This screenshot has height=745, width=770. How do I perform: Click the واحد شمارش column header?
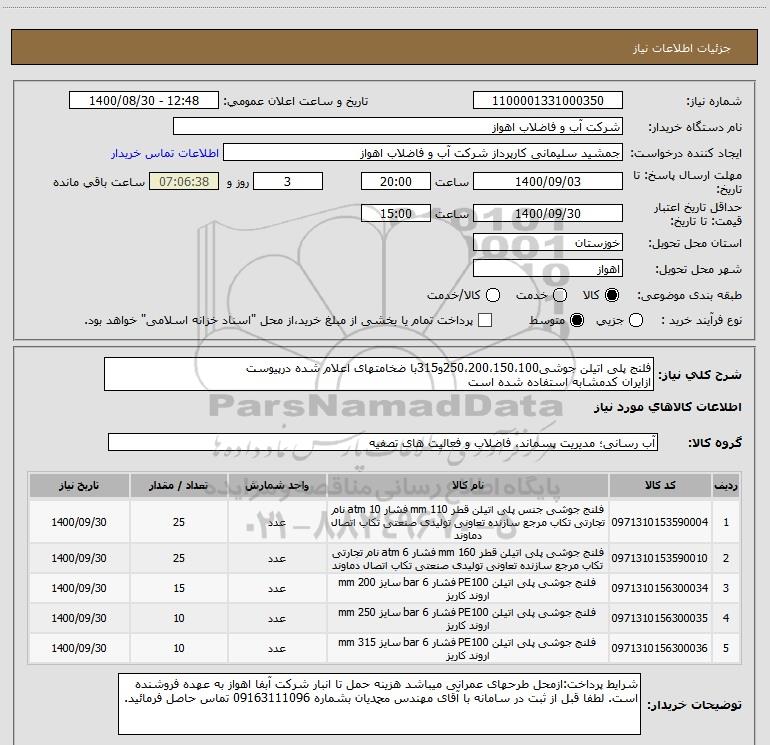coord(277,486)
